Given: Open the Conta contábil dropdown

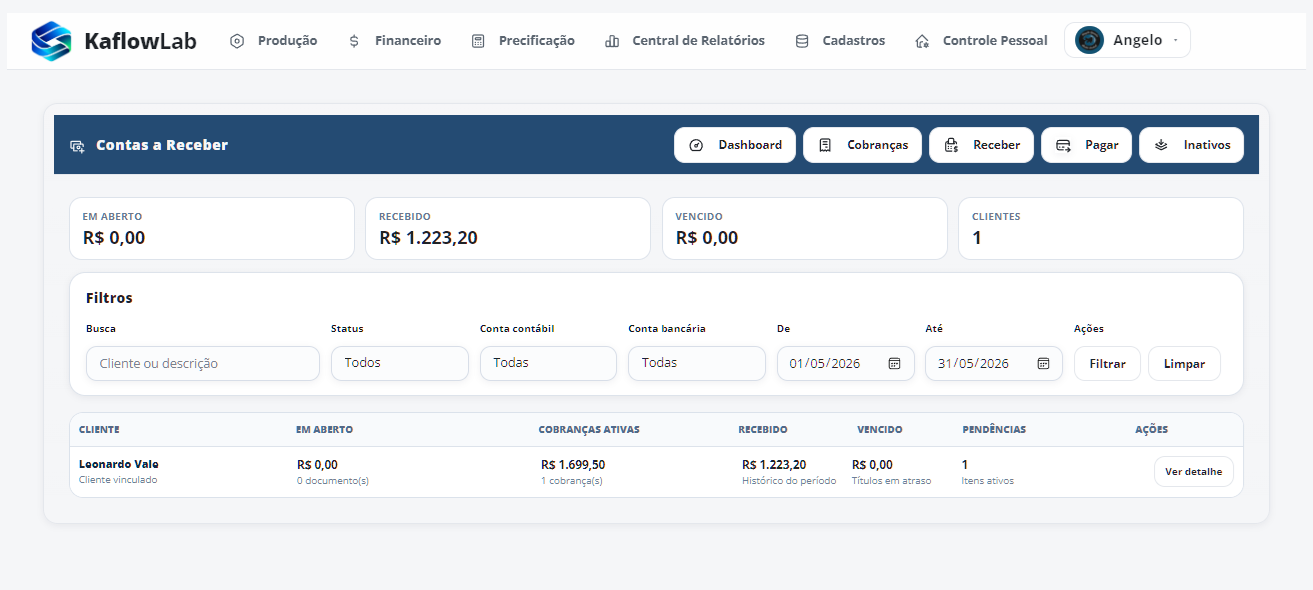Looking at the screenshot, I should [548, 363].
